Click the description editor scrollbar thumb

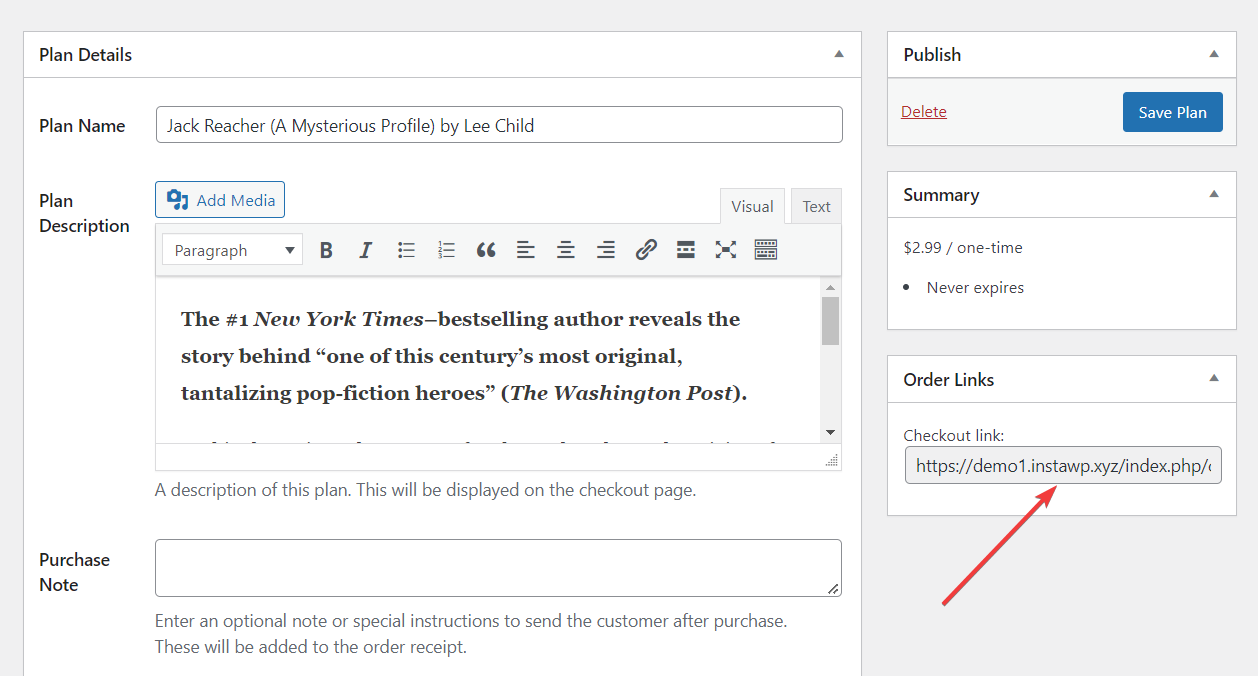(x=830, y=320)
